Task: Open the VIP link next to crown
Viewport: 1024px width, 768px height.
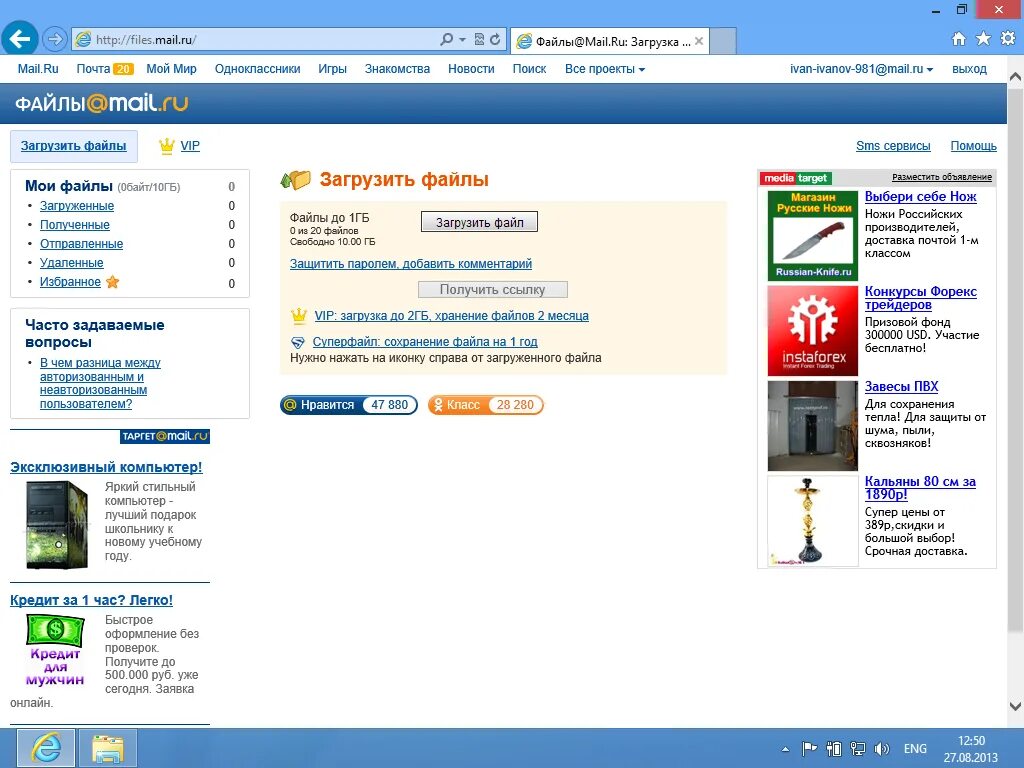Action: coord(190,146)
